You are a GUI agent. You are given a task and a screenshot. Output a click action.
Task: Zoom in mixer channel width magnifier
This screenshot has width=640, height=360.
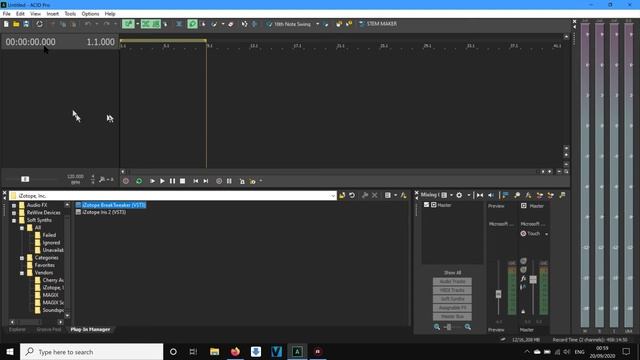point(468,327)
